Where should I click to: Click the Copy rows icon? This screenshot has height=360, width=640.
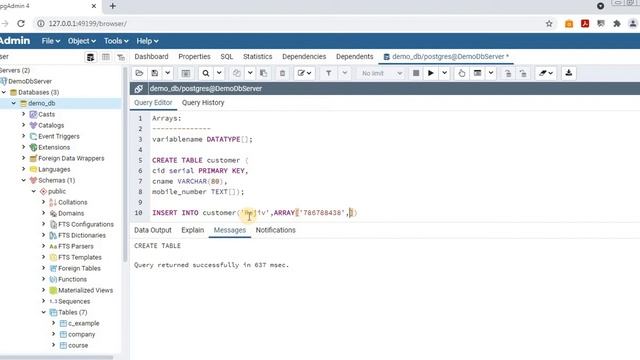point(237,73)
